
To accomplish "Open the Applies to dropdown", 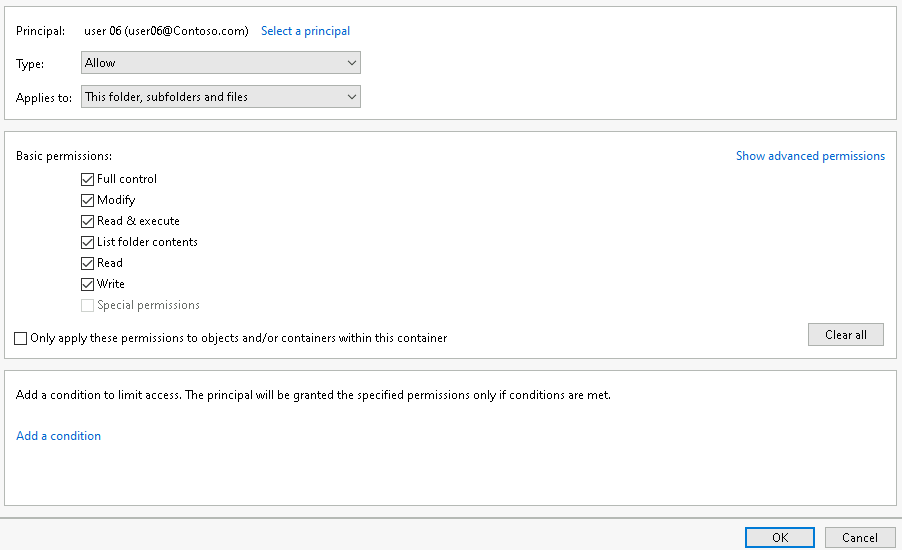I will pyautogui.click(x=221, y=97).
